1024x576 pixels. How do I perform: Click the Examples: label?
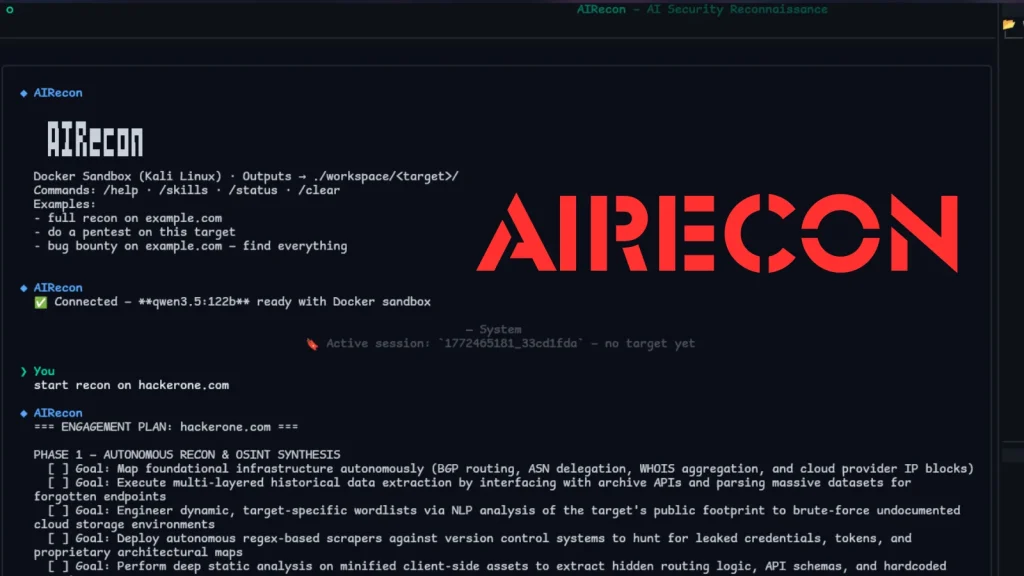[x=65, y=204]
